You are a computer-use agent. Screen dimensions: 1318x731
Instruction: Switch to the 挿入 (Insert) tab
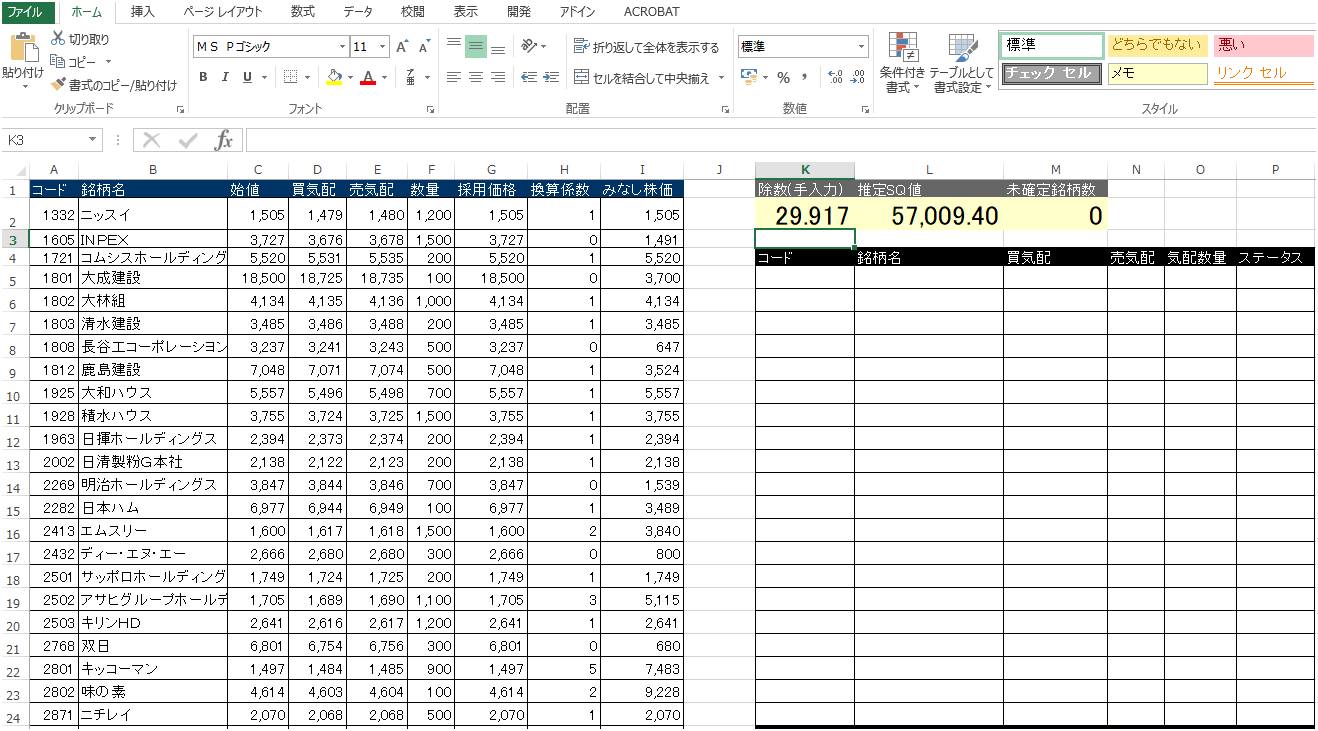point(143,12)
